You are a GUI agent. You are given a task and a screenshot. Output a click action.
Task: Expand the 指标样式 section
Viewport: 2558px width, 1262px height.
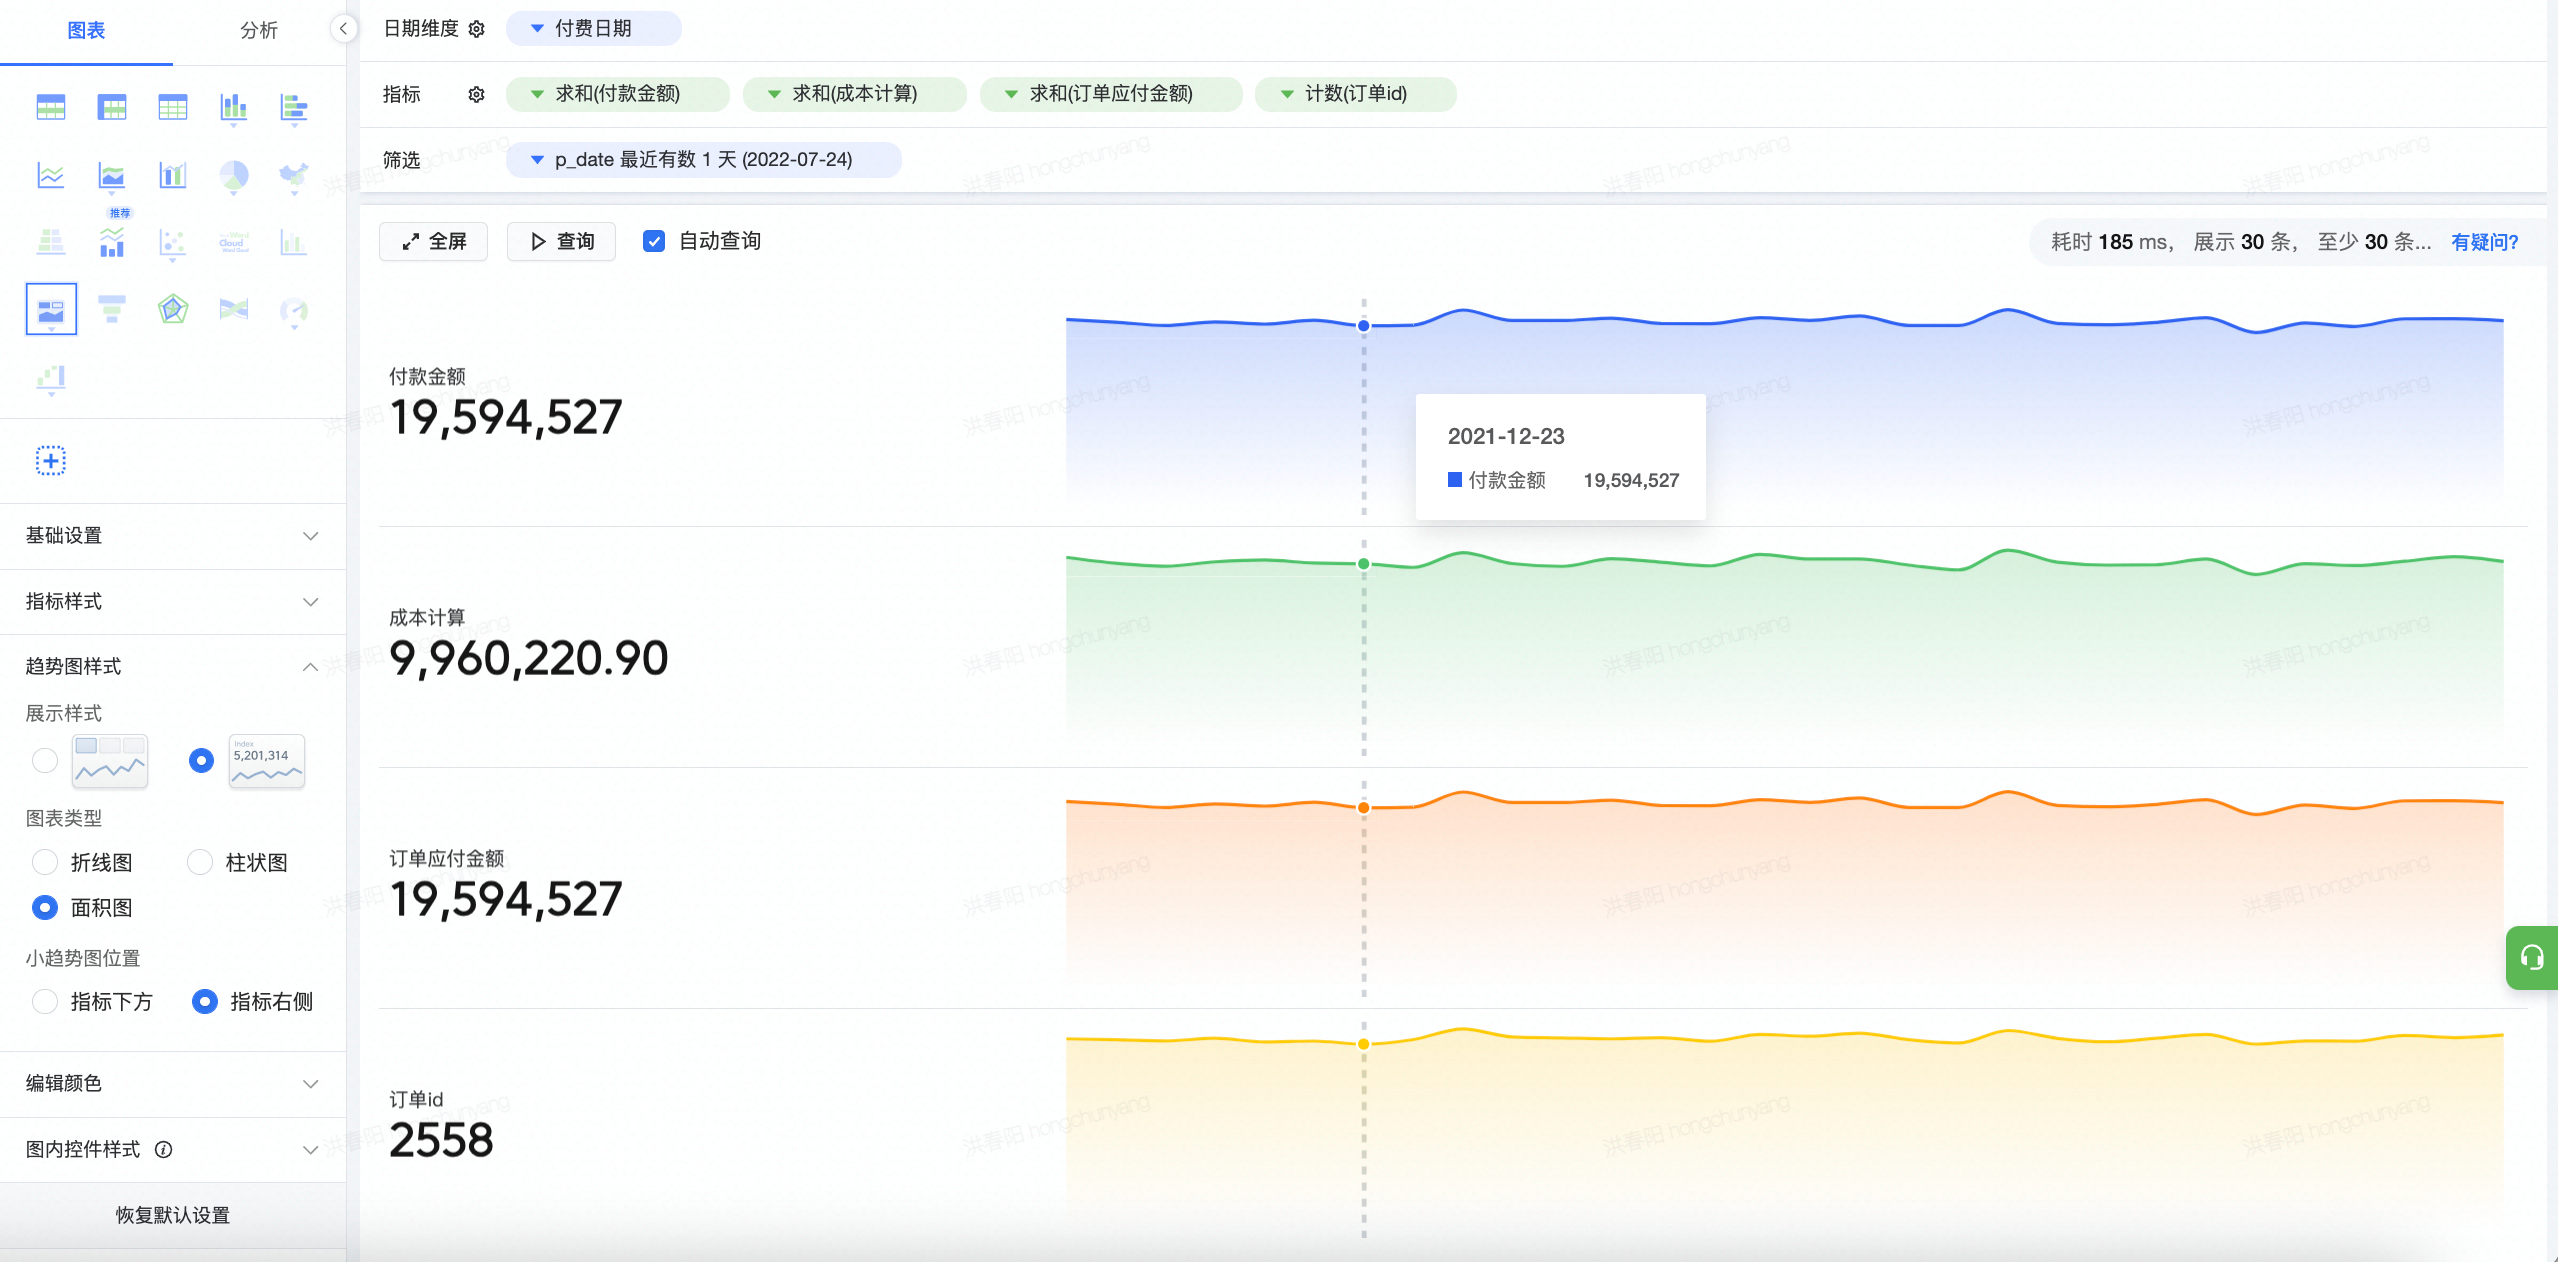(x=173, y=601)
